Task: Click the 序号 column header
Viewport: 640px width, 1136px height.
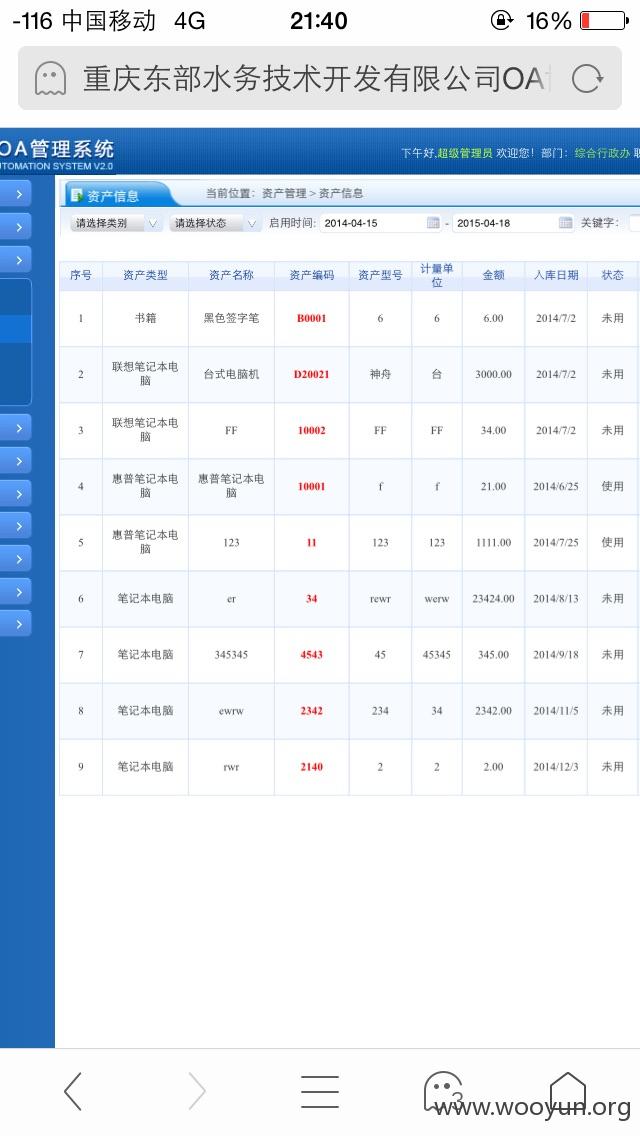Action: coord(80,275)
